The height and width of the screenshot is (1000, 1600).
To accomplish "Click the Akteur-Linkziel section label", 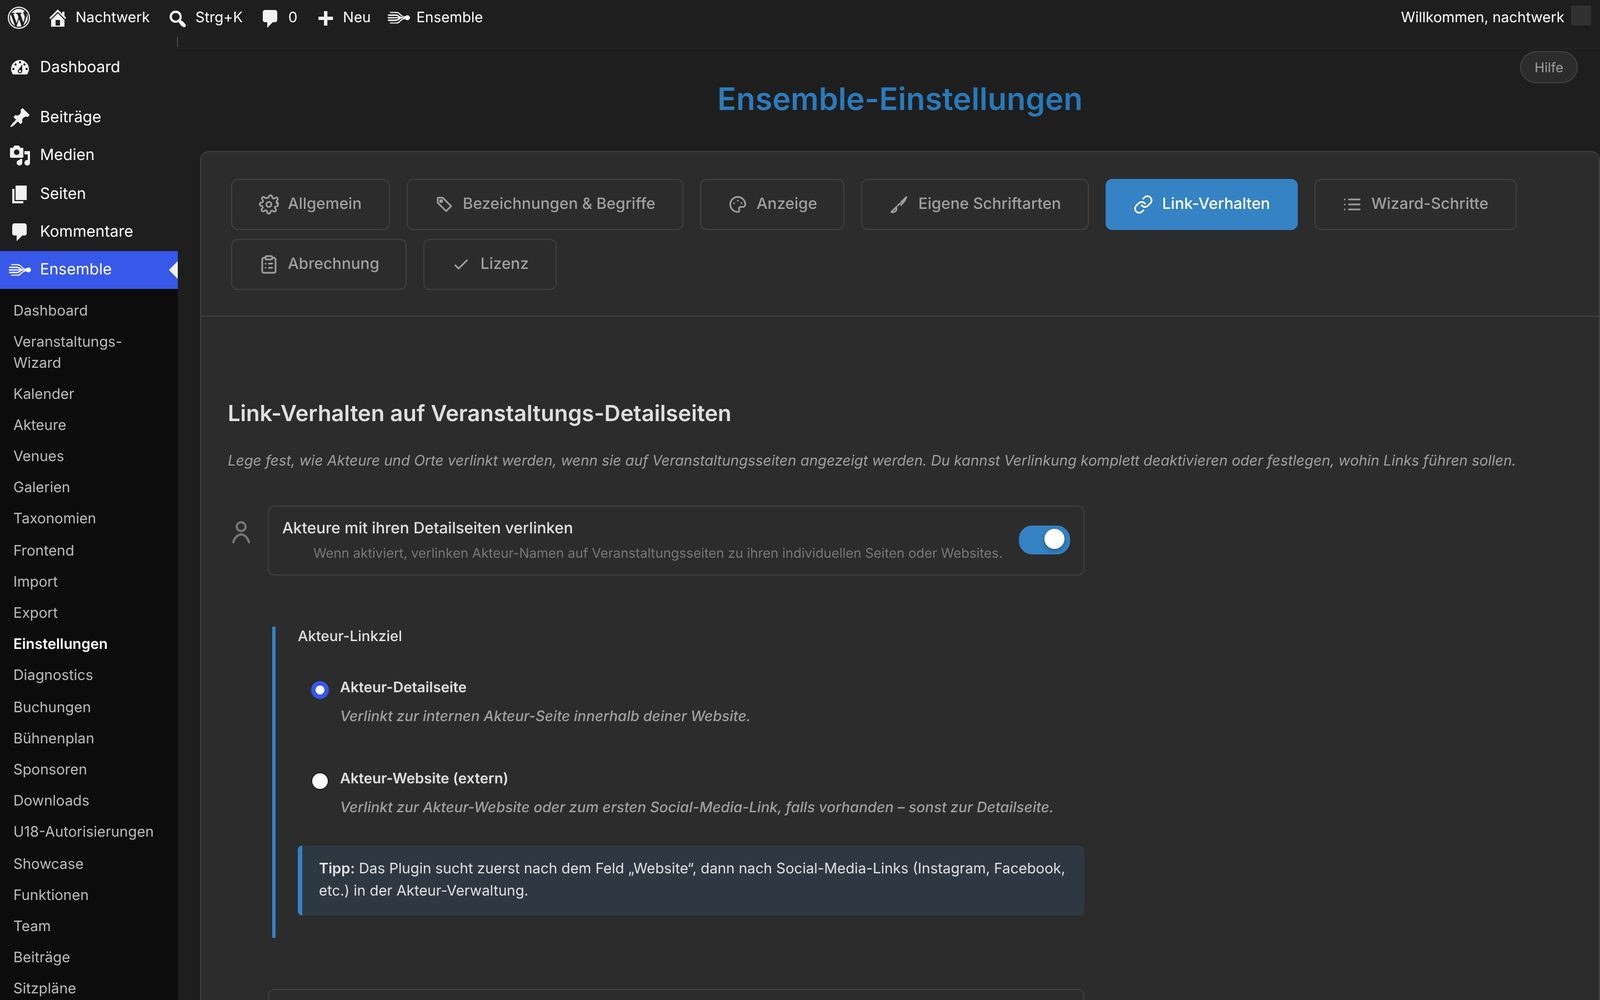I will click(350, 636).
